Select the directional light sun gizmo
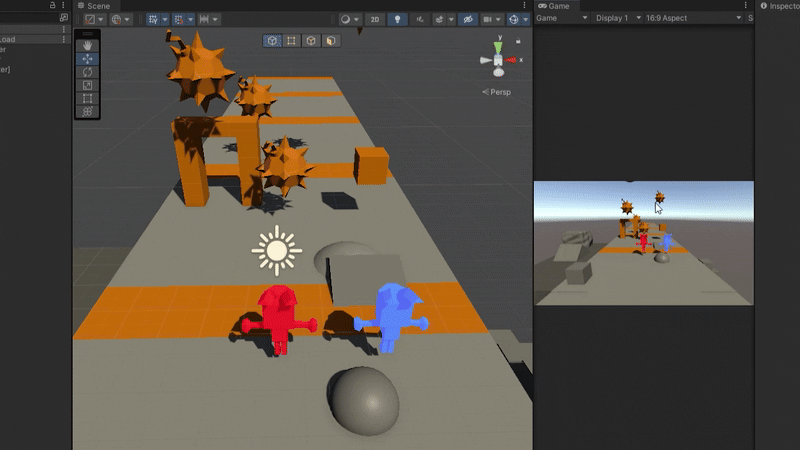 click(x=277, y=251)
